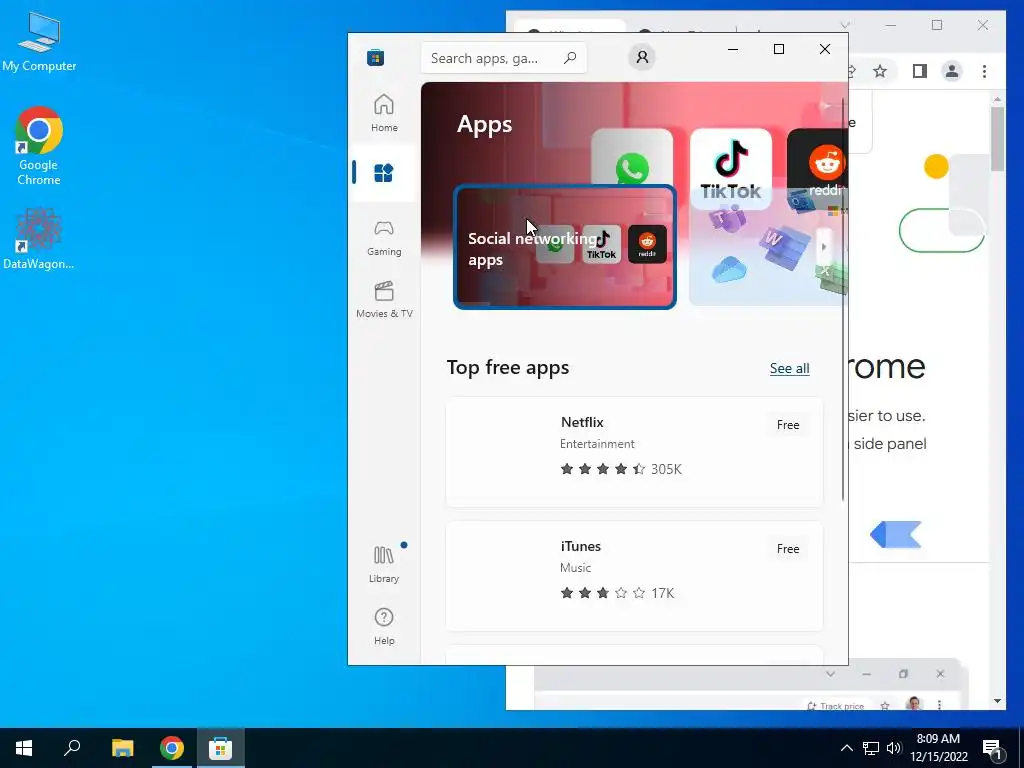Switch to Chrome from taskbar

click(x=172, y=748)
